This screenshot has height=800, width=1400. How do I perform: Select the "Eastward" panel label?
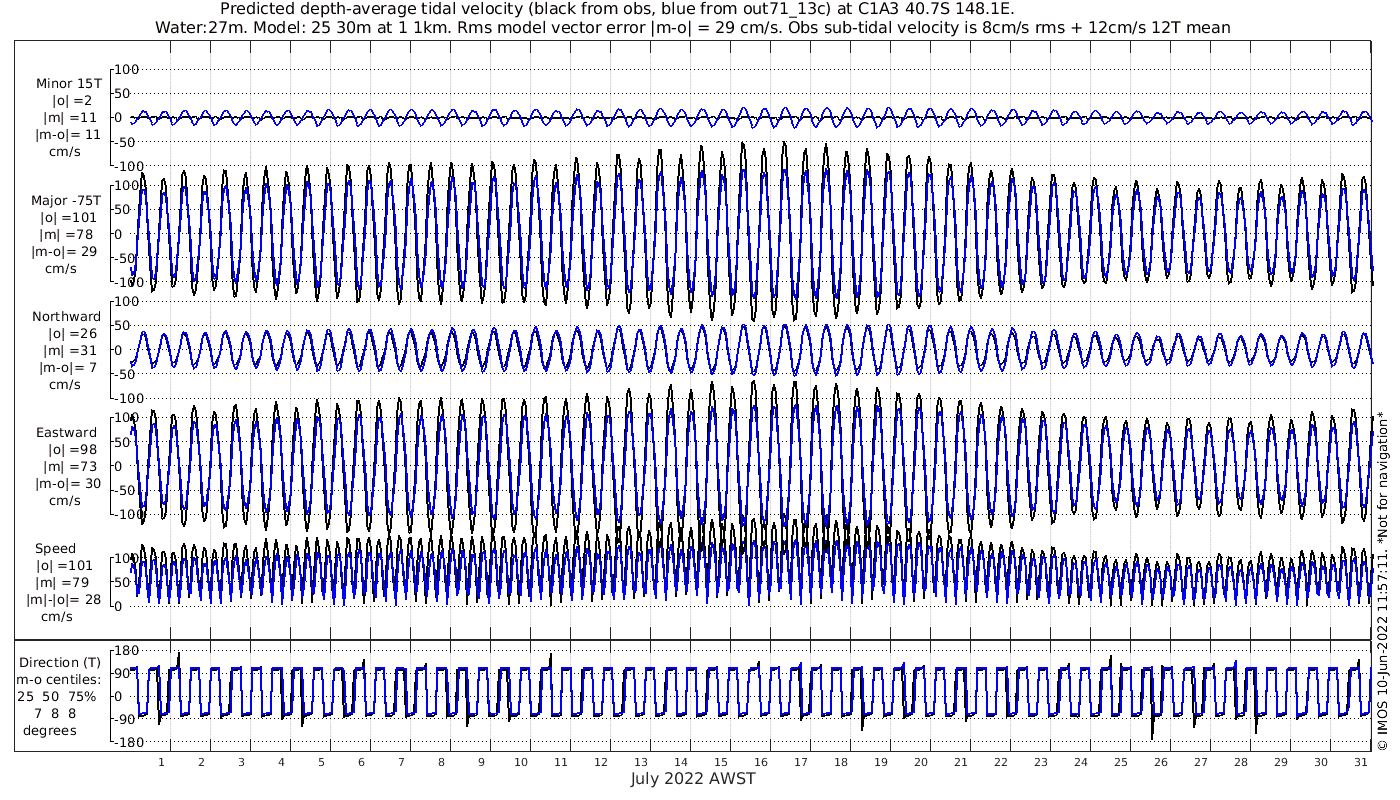pos(66,433)
